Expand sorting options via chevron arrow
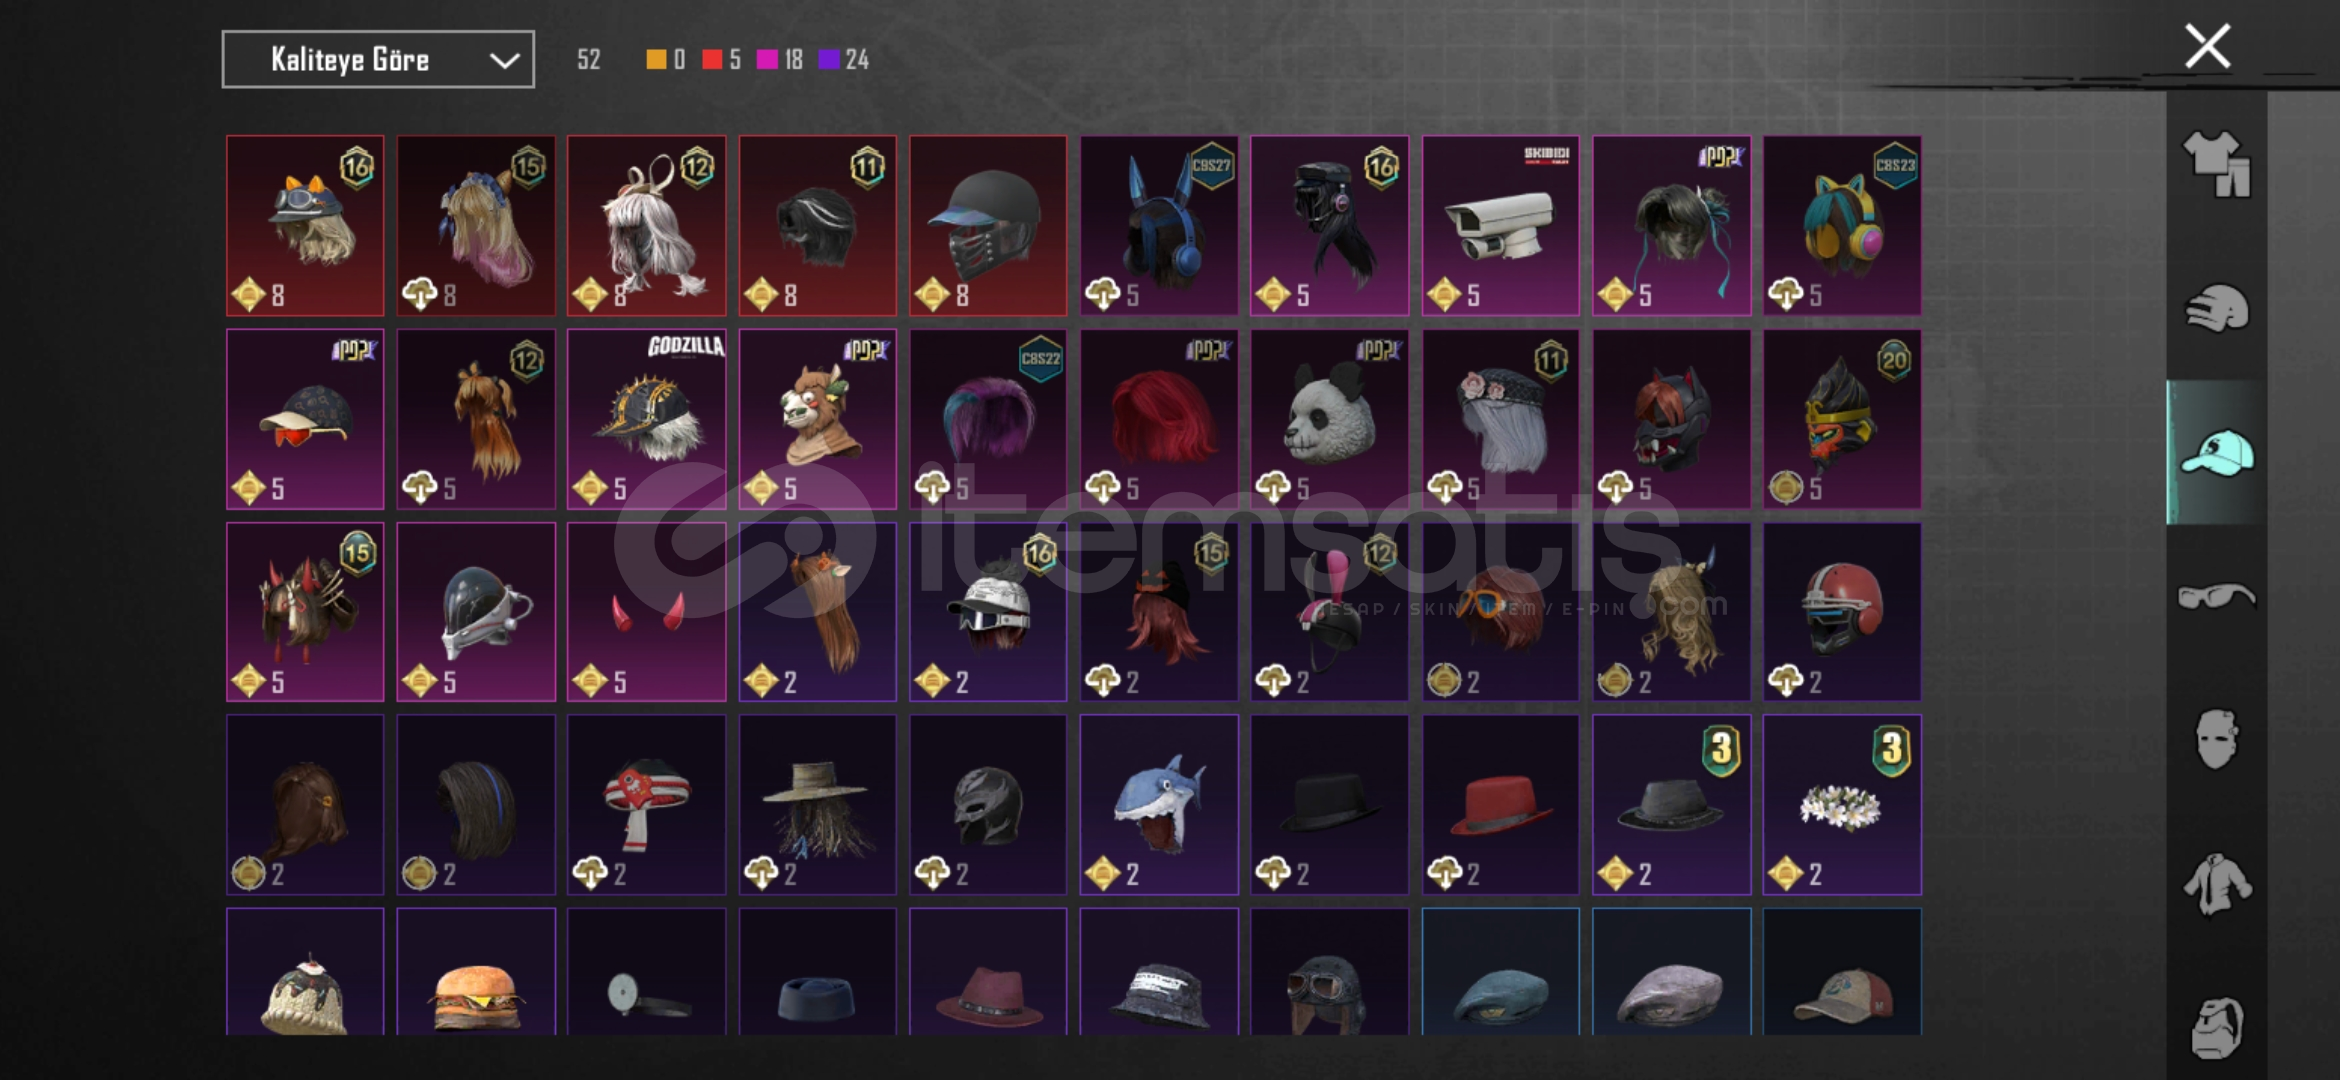 point(504,60)
